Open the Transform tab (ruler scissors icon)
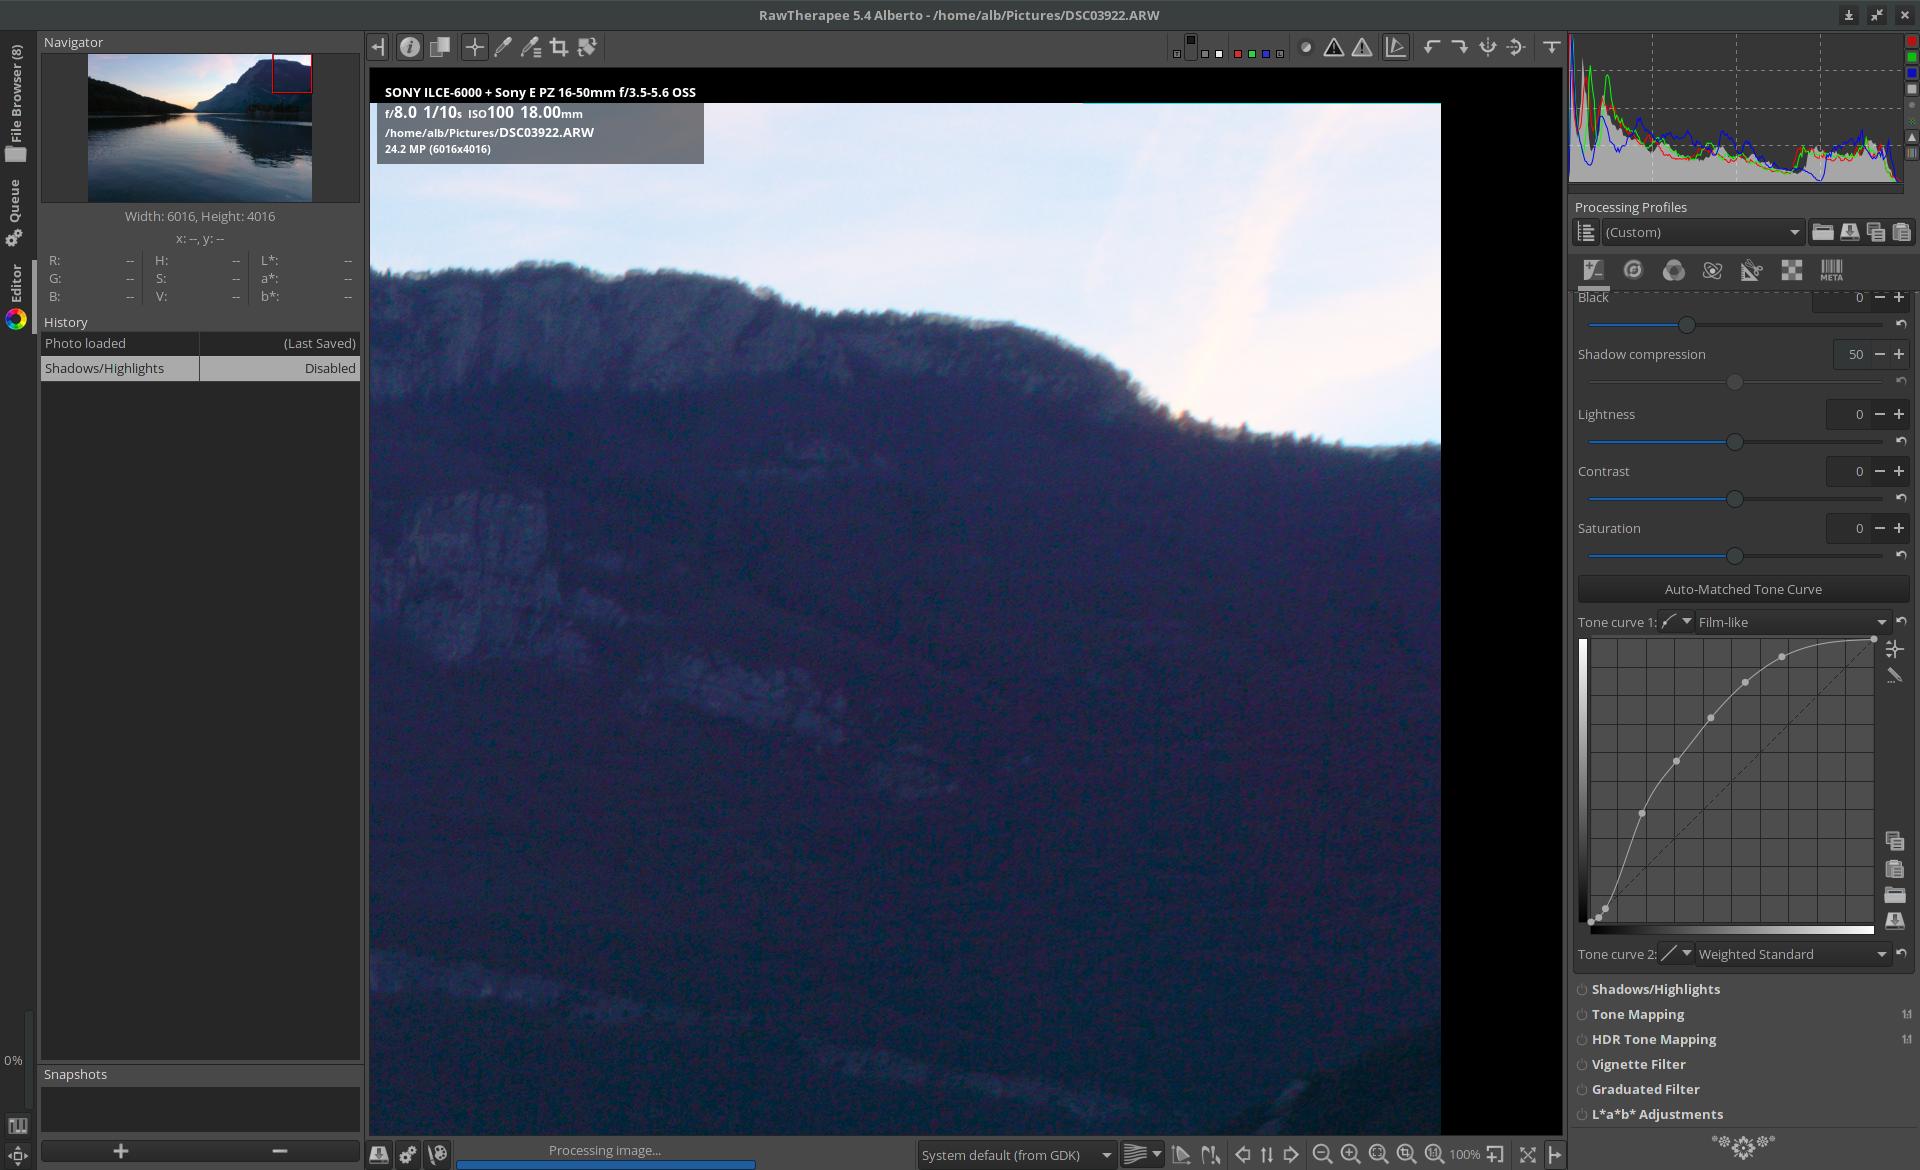1920x1170 pixels. pyautogui.click(x=1751, y=270)
